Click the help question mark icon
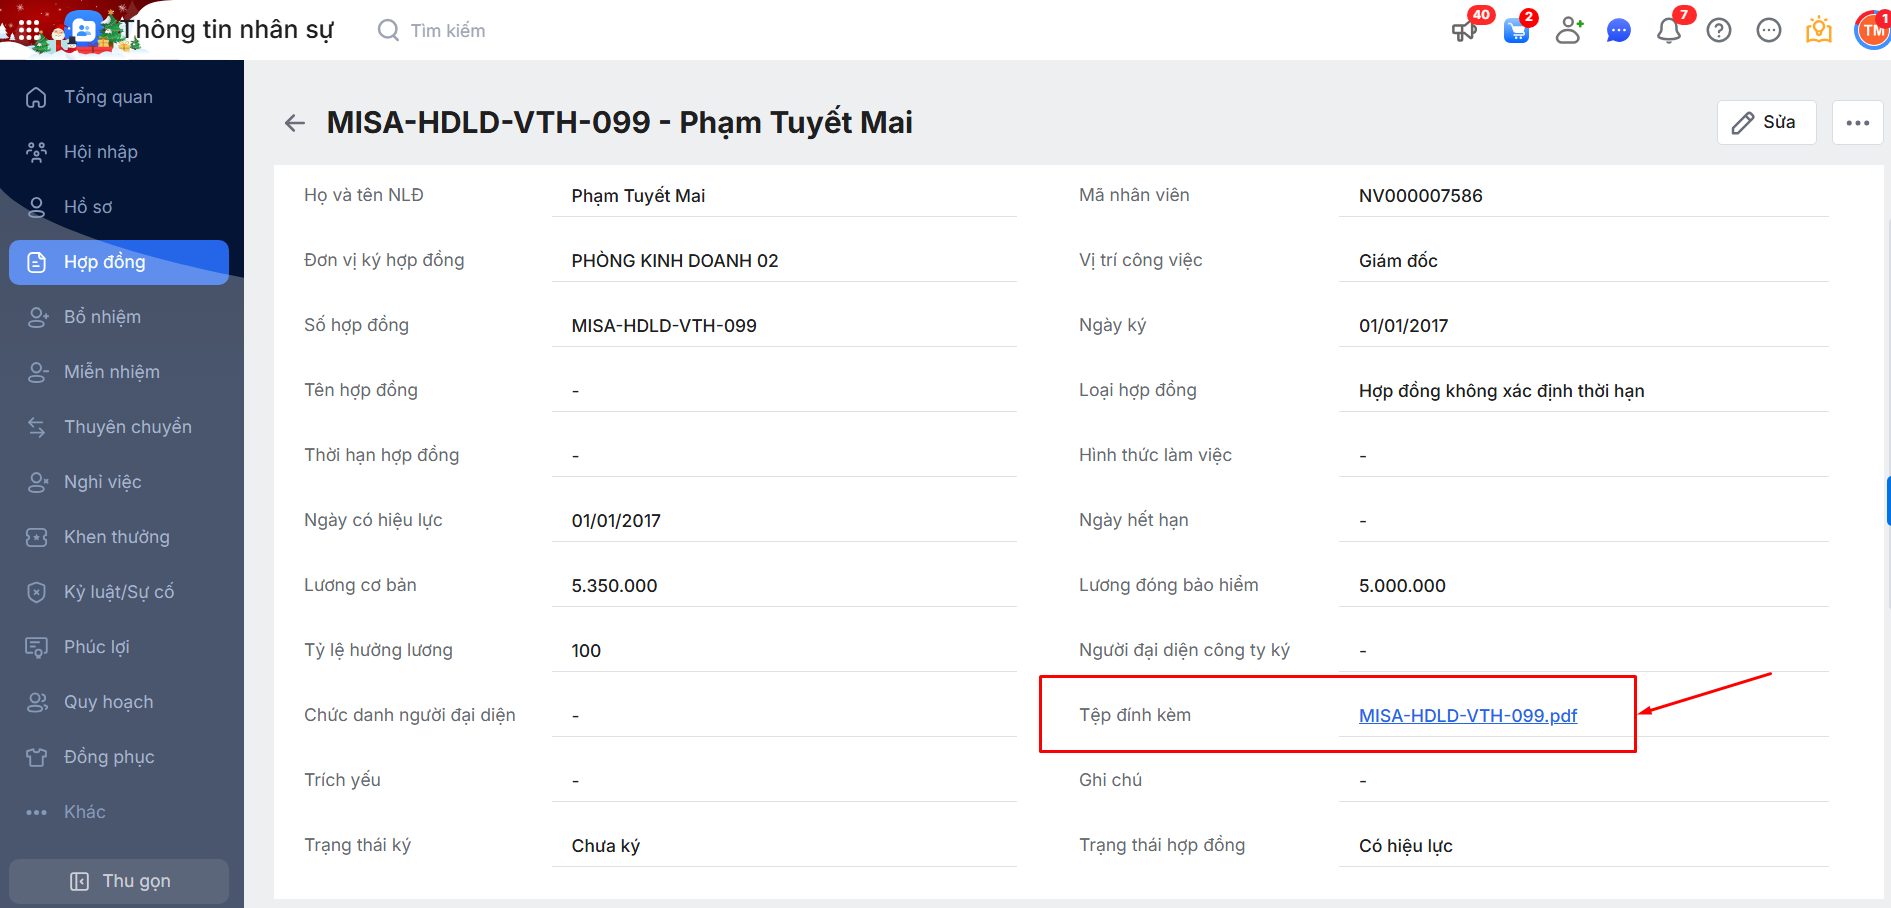Image resolution: width=1891 pixels, height=908 pixels. (1718, 31)
